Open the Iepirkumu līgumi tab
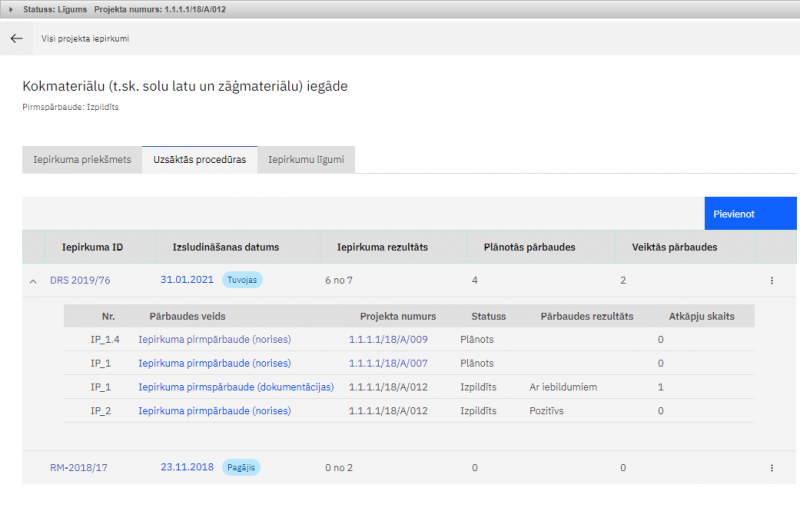 point(305,159)
